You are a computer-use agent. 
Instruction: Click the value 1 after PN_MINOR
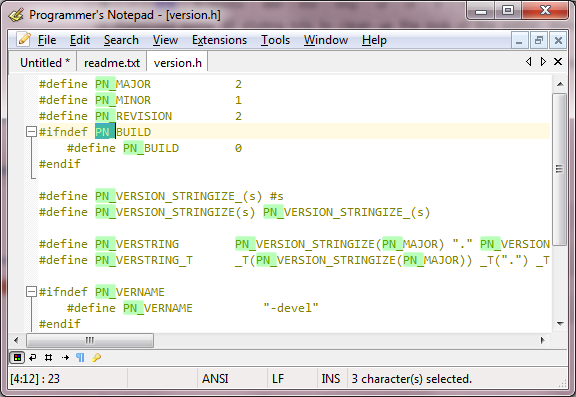click(238, 100)
